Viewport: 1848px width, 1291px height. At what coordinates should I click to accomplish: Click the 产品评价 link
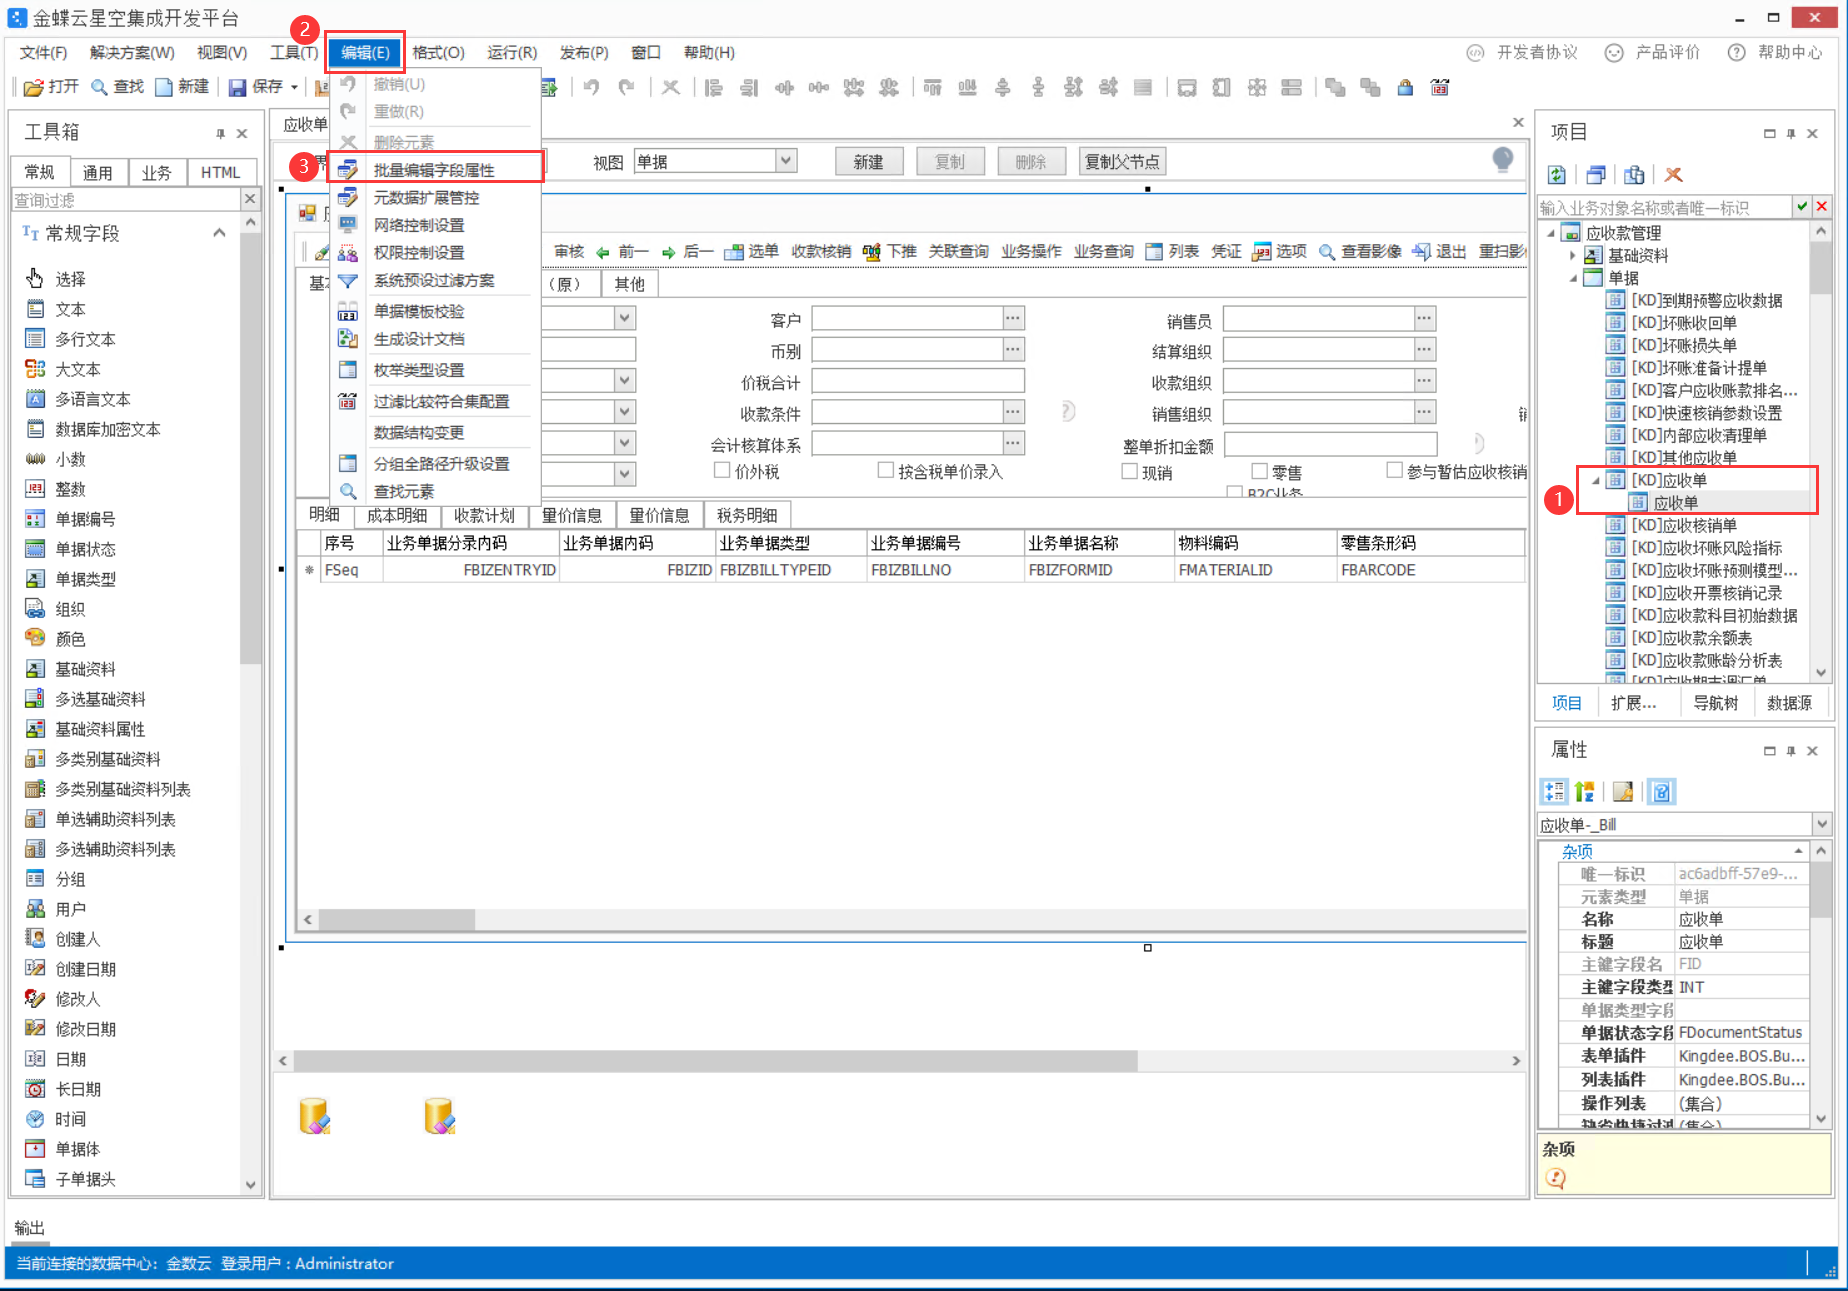click(x=1652, y=52)
